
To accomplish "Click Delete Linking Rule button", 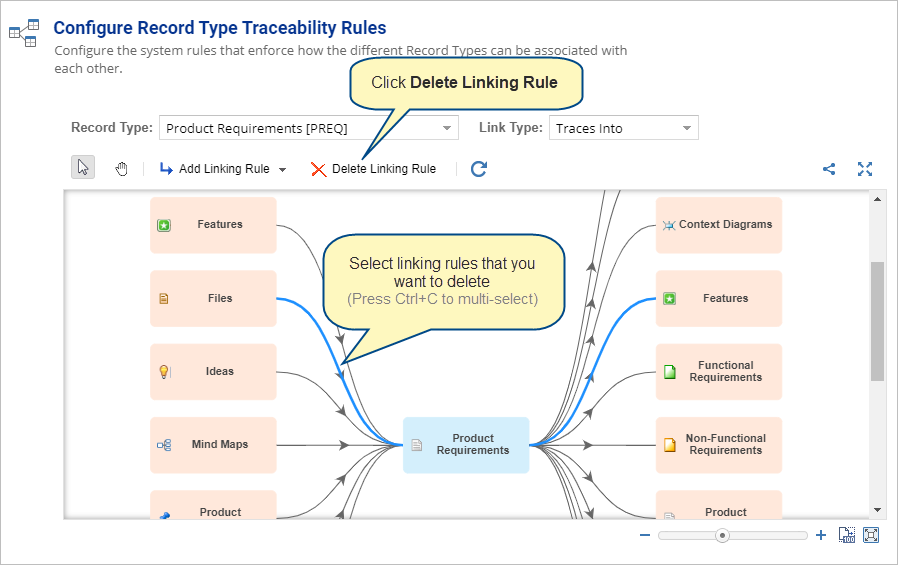I will pyautogui.click(x=373, y=169).
